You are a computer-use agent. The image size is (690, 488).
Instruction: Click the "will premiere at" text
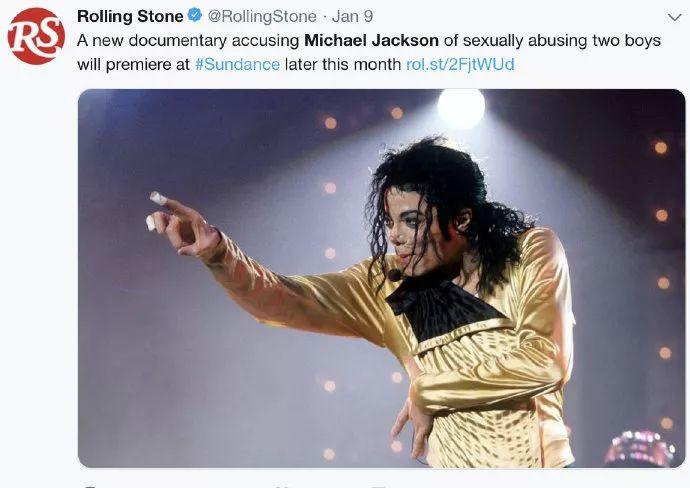point(133,64)
